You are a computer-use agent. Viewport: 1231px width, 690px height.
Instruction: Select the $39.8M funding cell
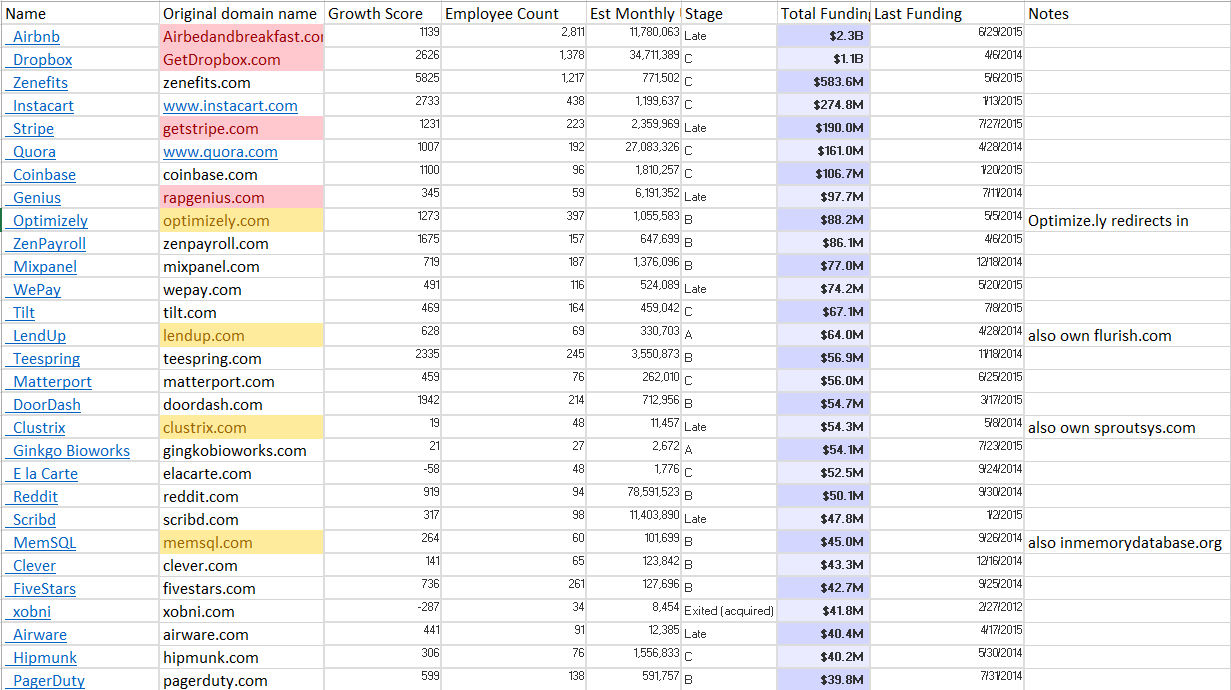point(824,681)
